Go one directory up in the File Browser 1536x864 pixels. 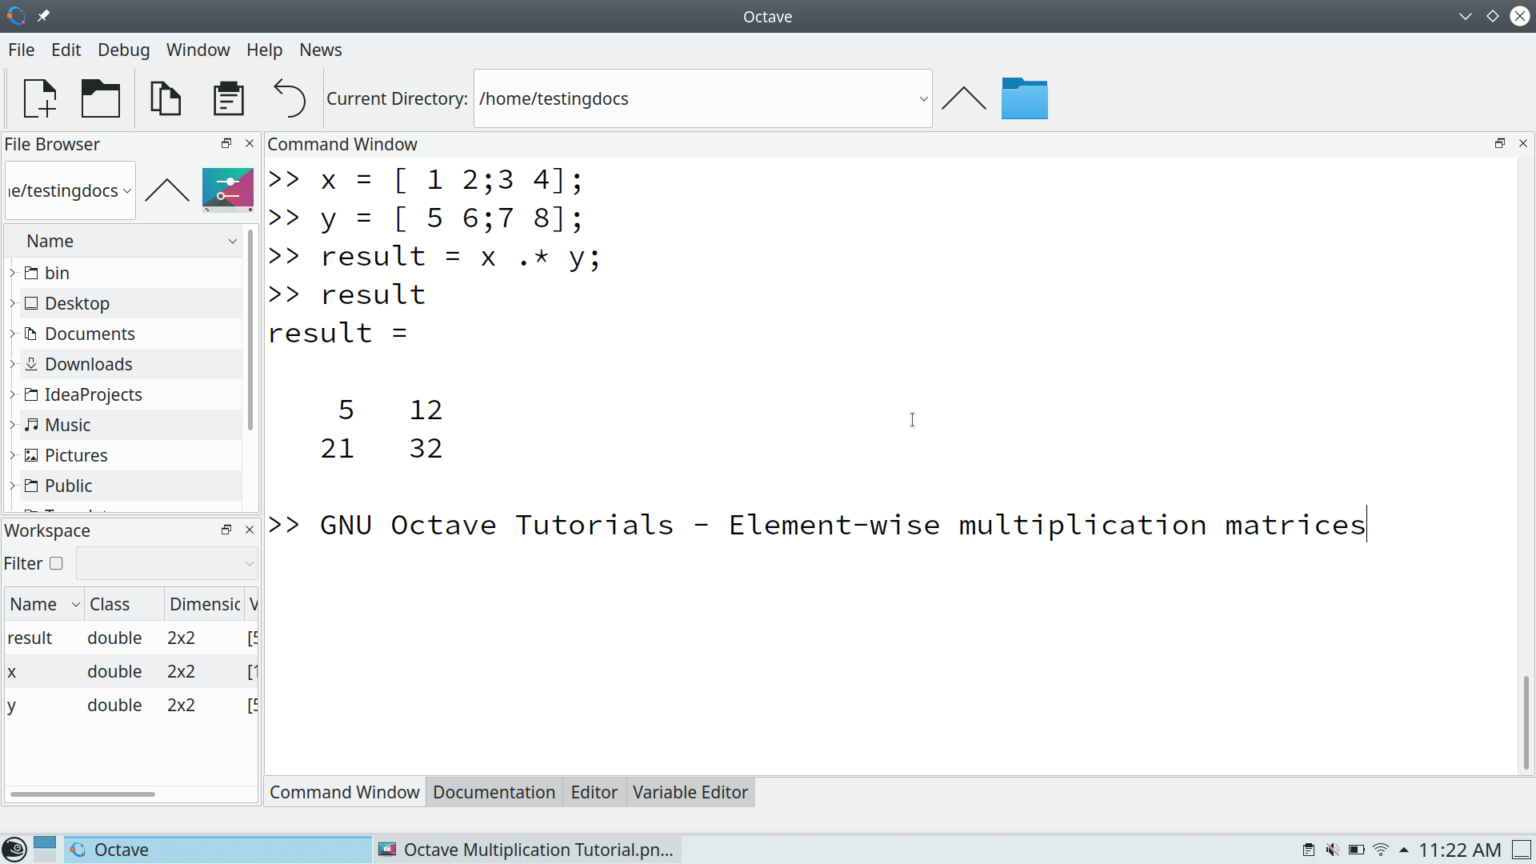(x=166, y=190)
